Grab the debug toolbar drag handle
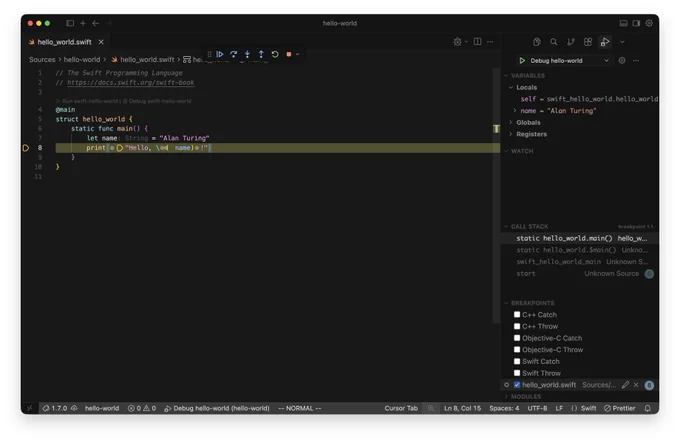This screenshot has width=680, height=442. click(x=209, y=54)
